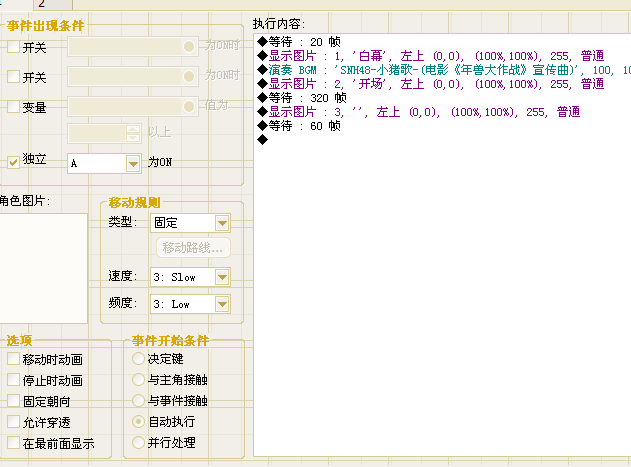The image size is (631, 467).
Task: Click the 角色图片 graphic box
Action: [43, 268]
